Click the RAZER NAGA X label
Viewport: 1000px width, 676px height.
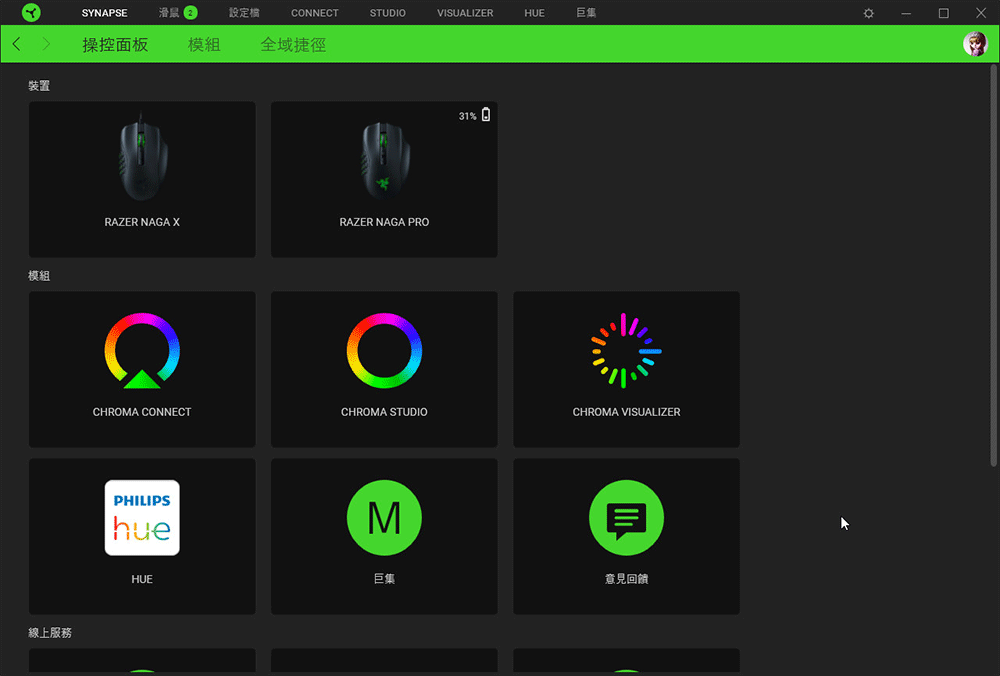coord(142,222)
